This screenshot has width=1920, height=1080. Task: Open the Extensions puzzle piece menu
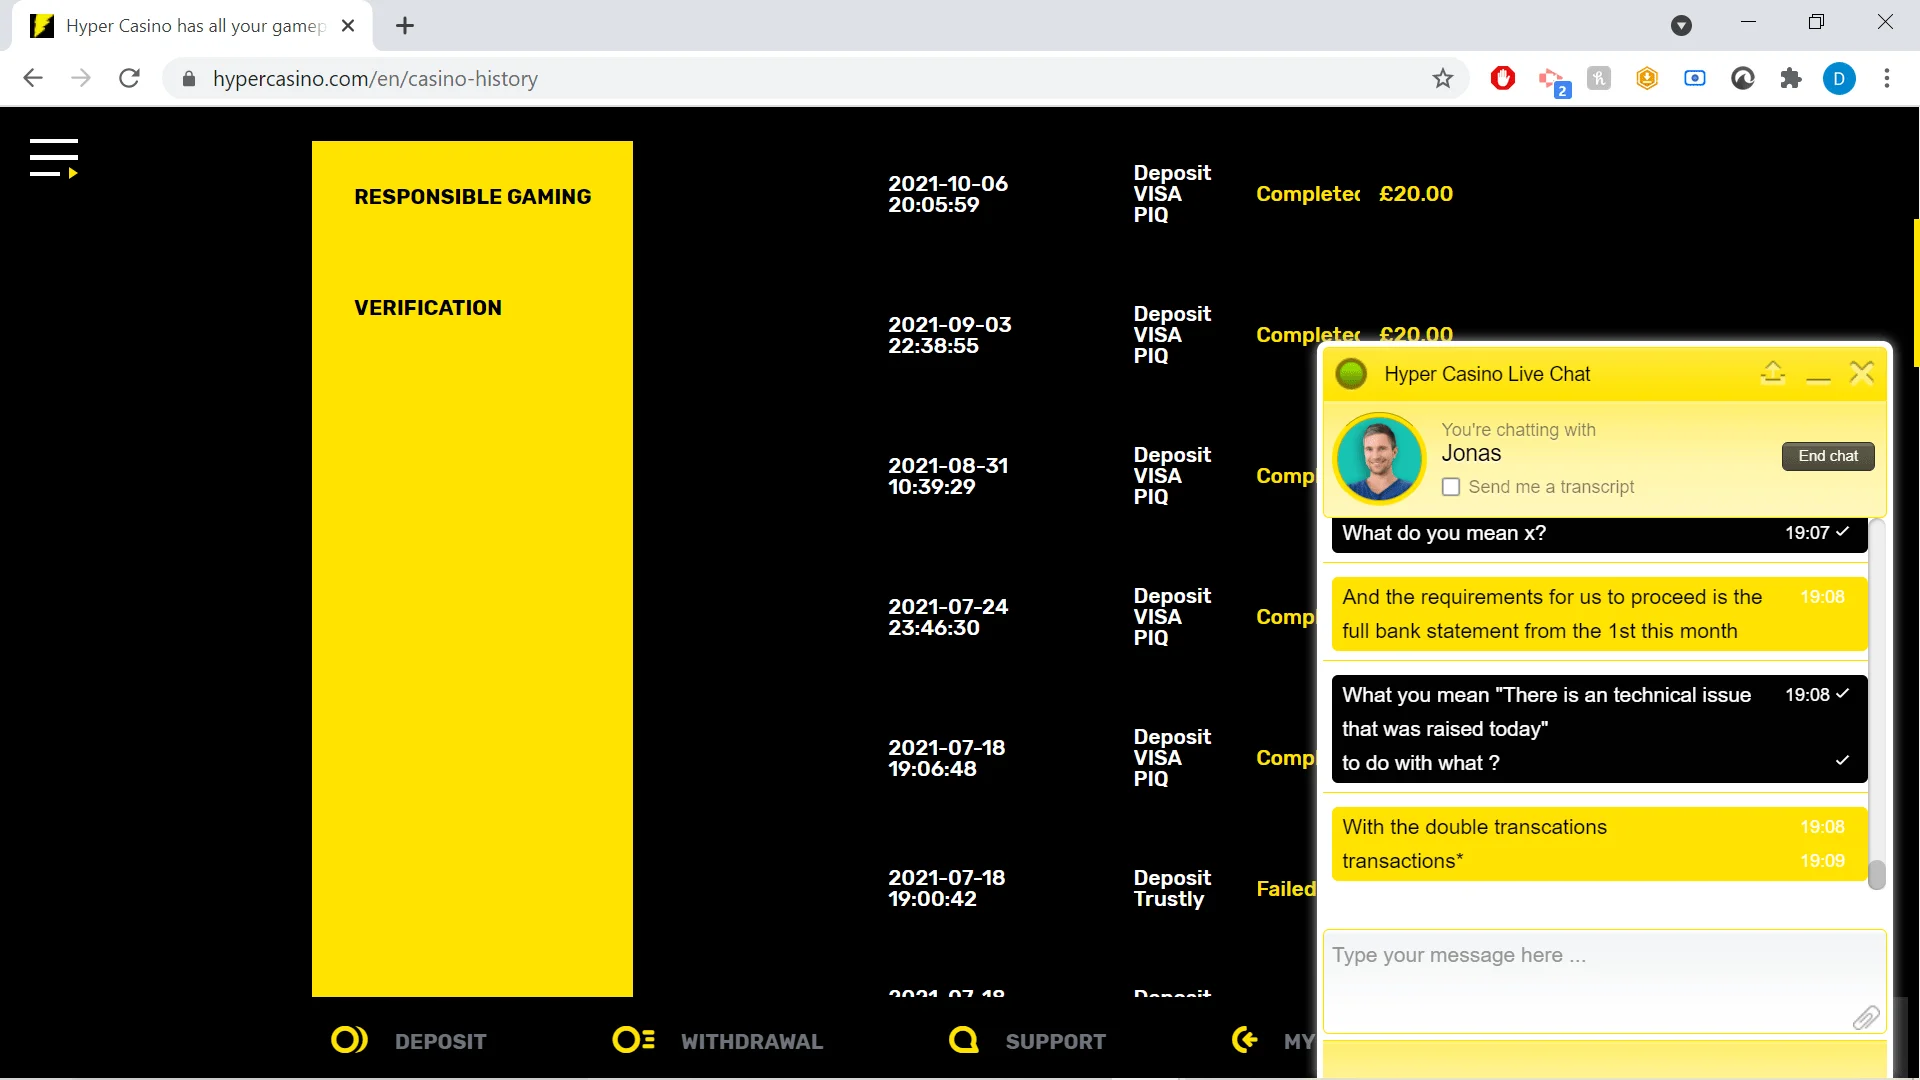point(1791,78)
